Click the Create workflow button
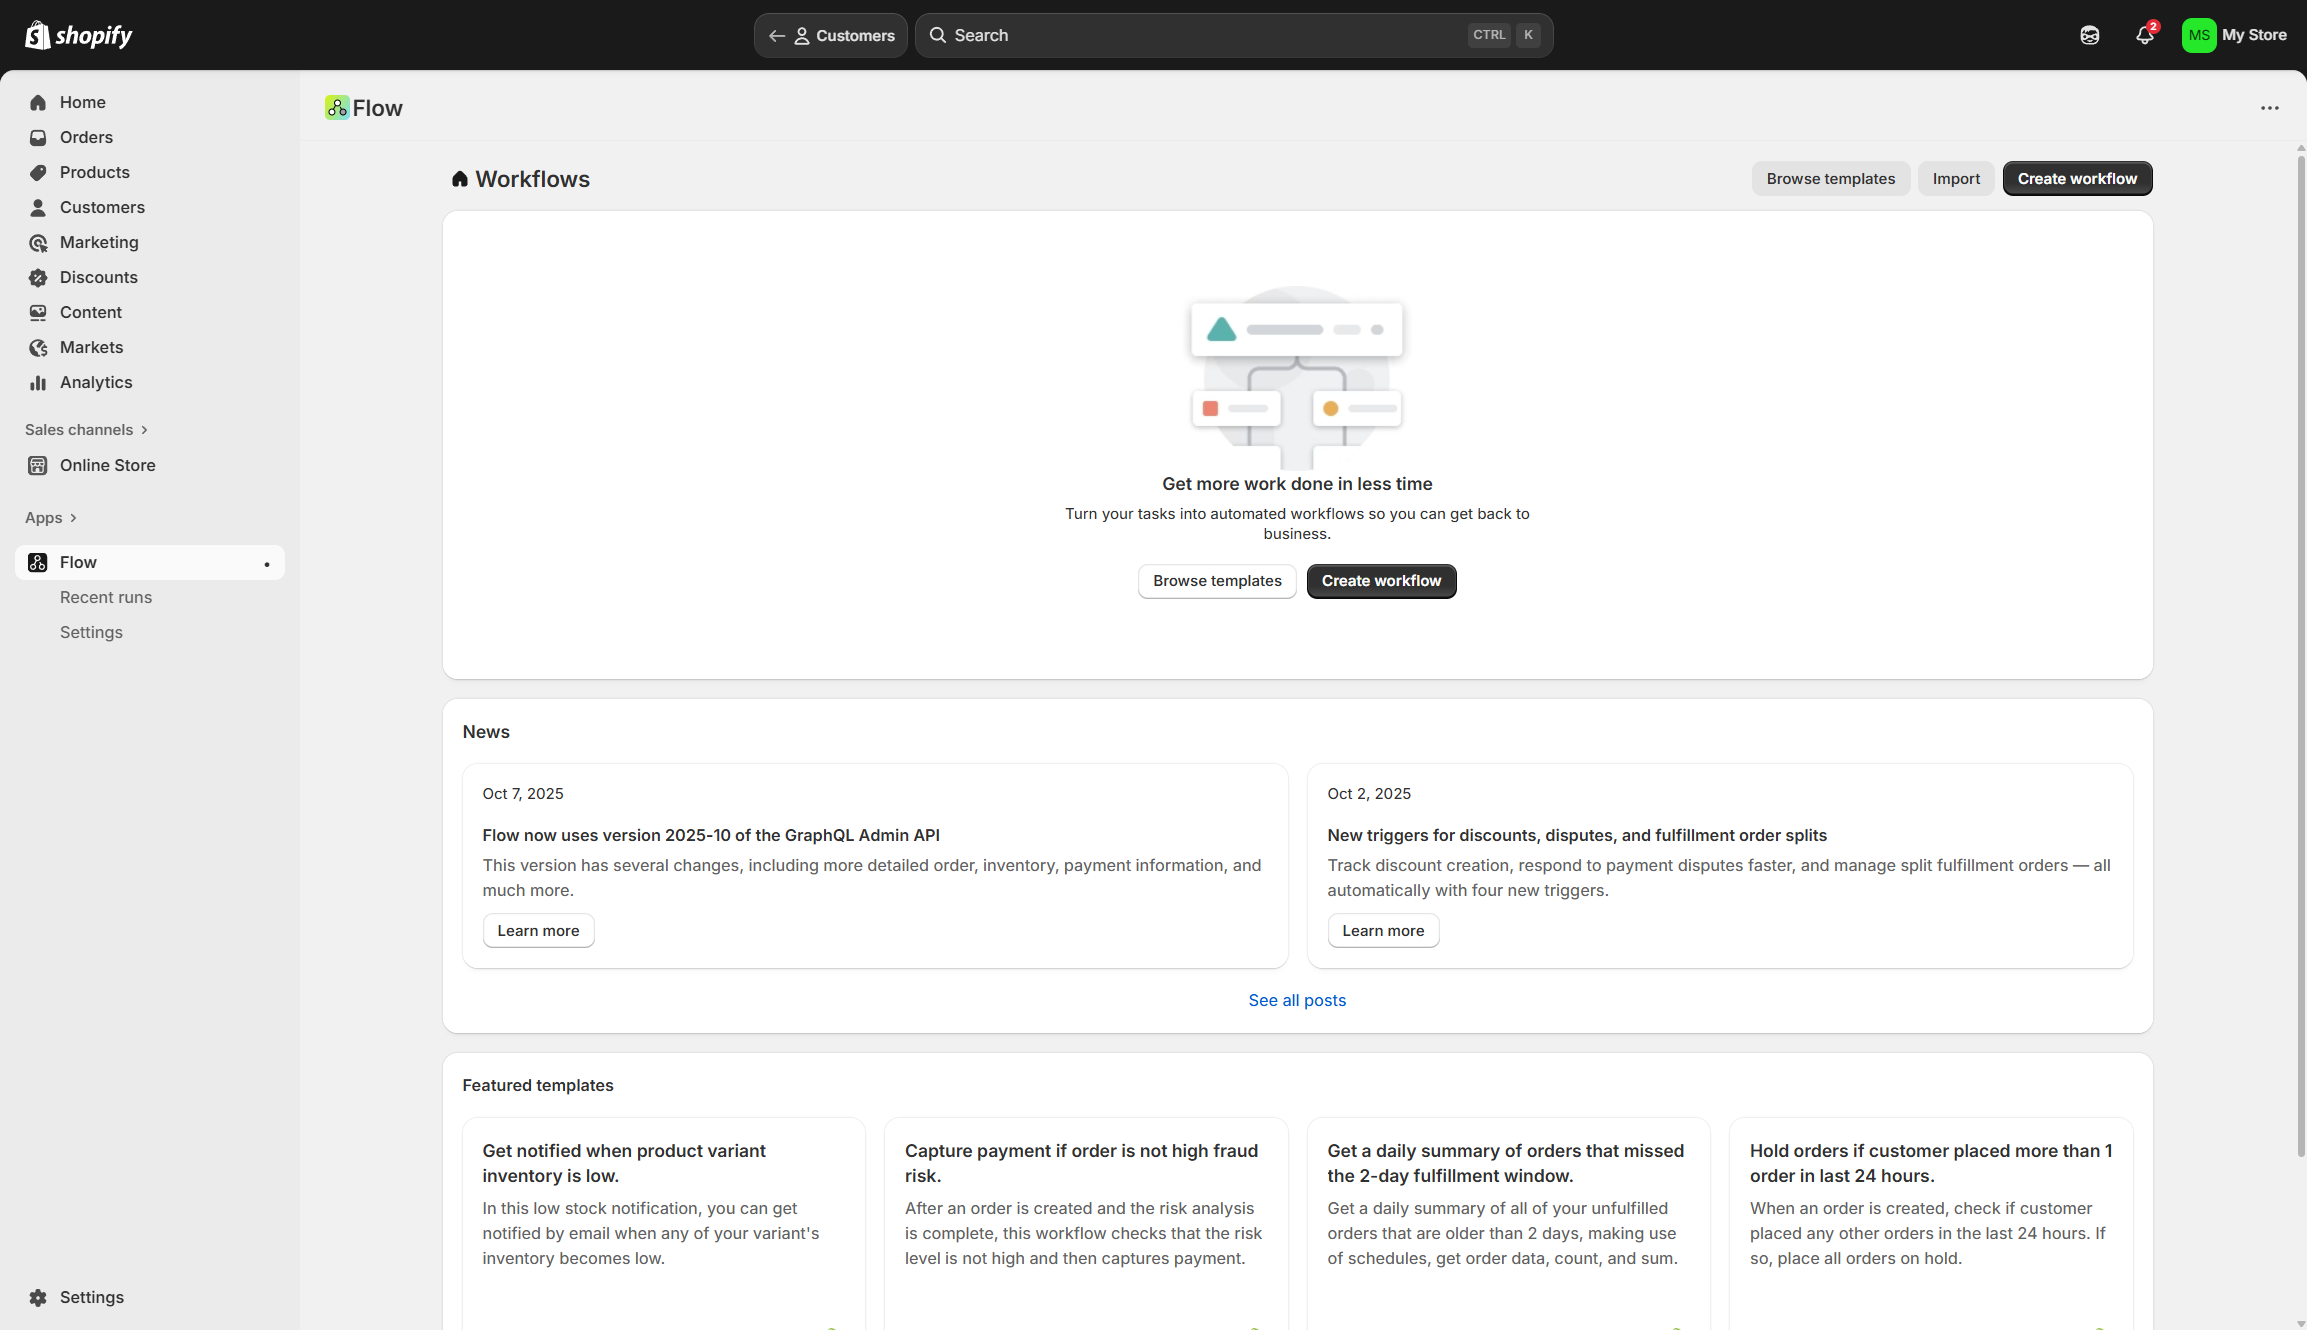Screen dimensions: 2307x1330 [2077, 178]
